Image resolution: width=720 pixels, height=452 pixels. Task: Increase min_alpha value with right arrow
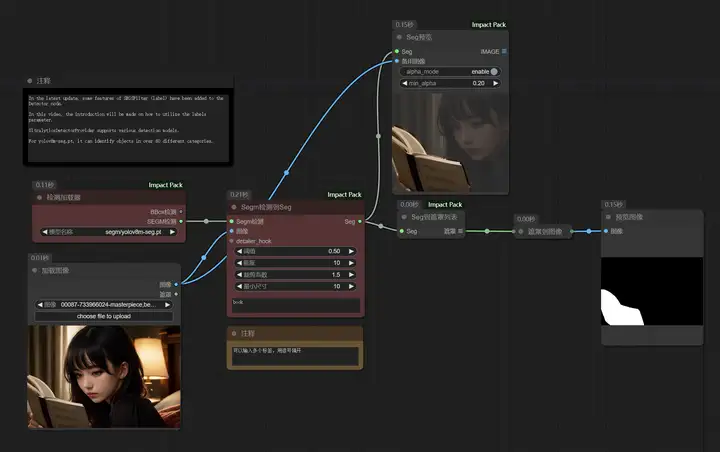click(x=495, y=83)
